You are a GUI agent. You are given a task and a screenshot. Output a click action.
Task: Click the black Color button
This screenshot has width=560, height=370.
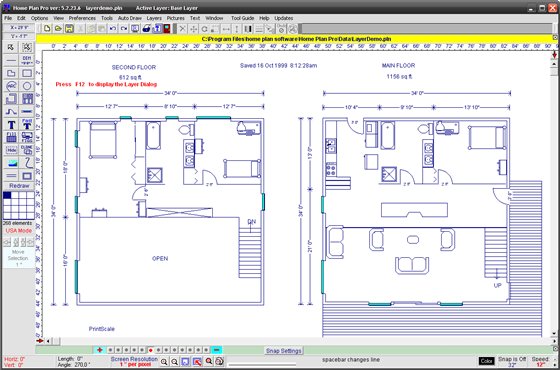click(486, 361)
